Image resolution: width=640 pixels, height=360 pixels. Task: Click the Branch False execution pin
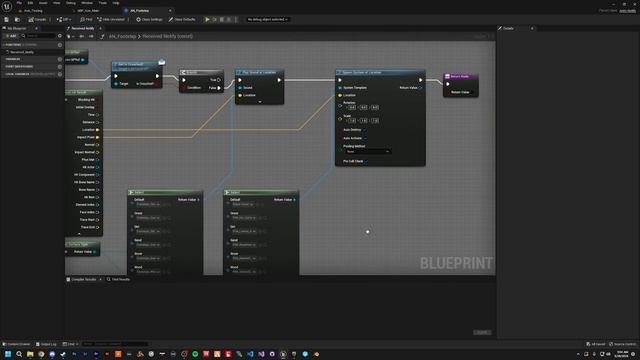pos(219,88)
